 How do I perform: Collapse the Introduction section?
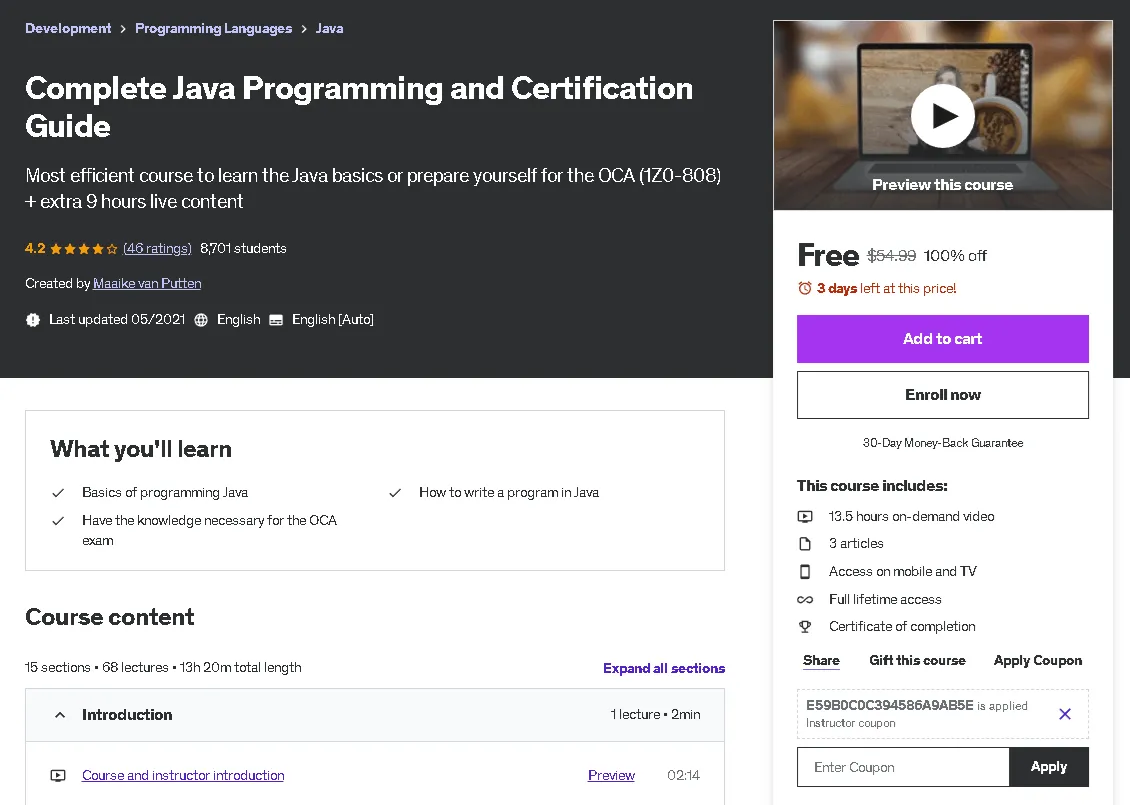pyautogui.click(x=60, y=715)
